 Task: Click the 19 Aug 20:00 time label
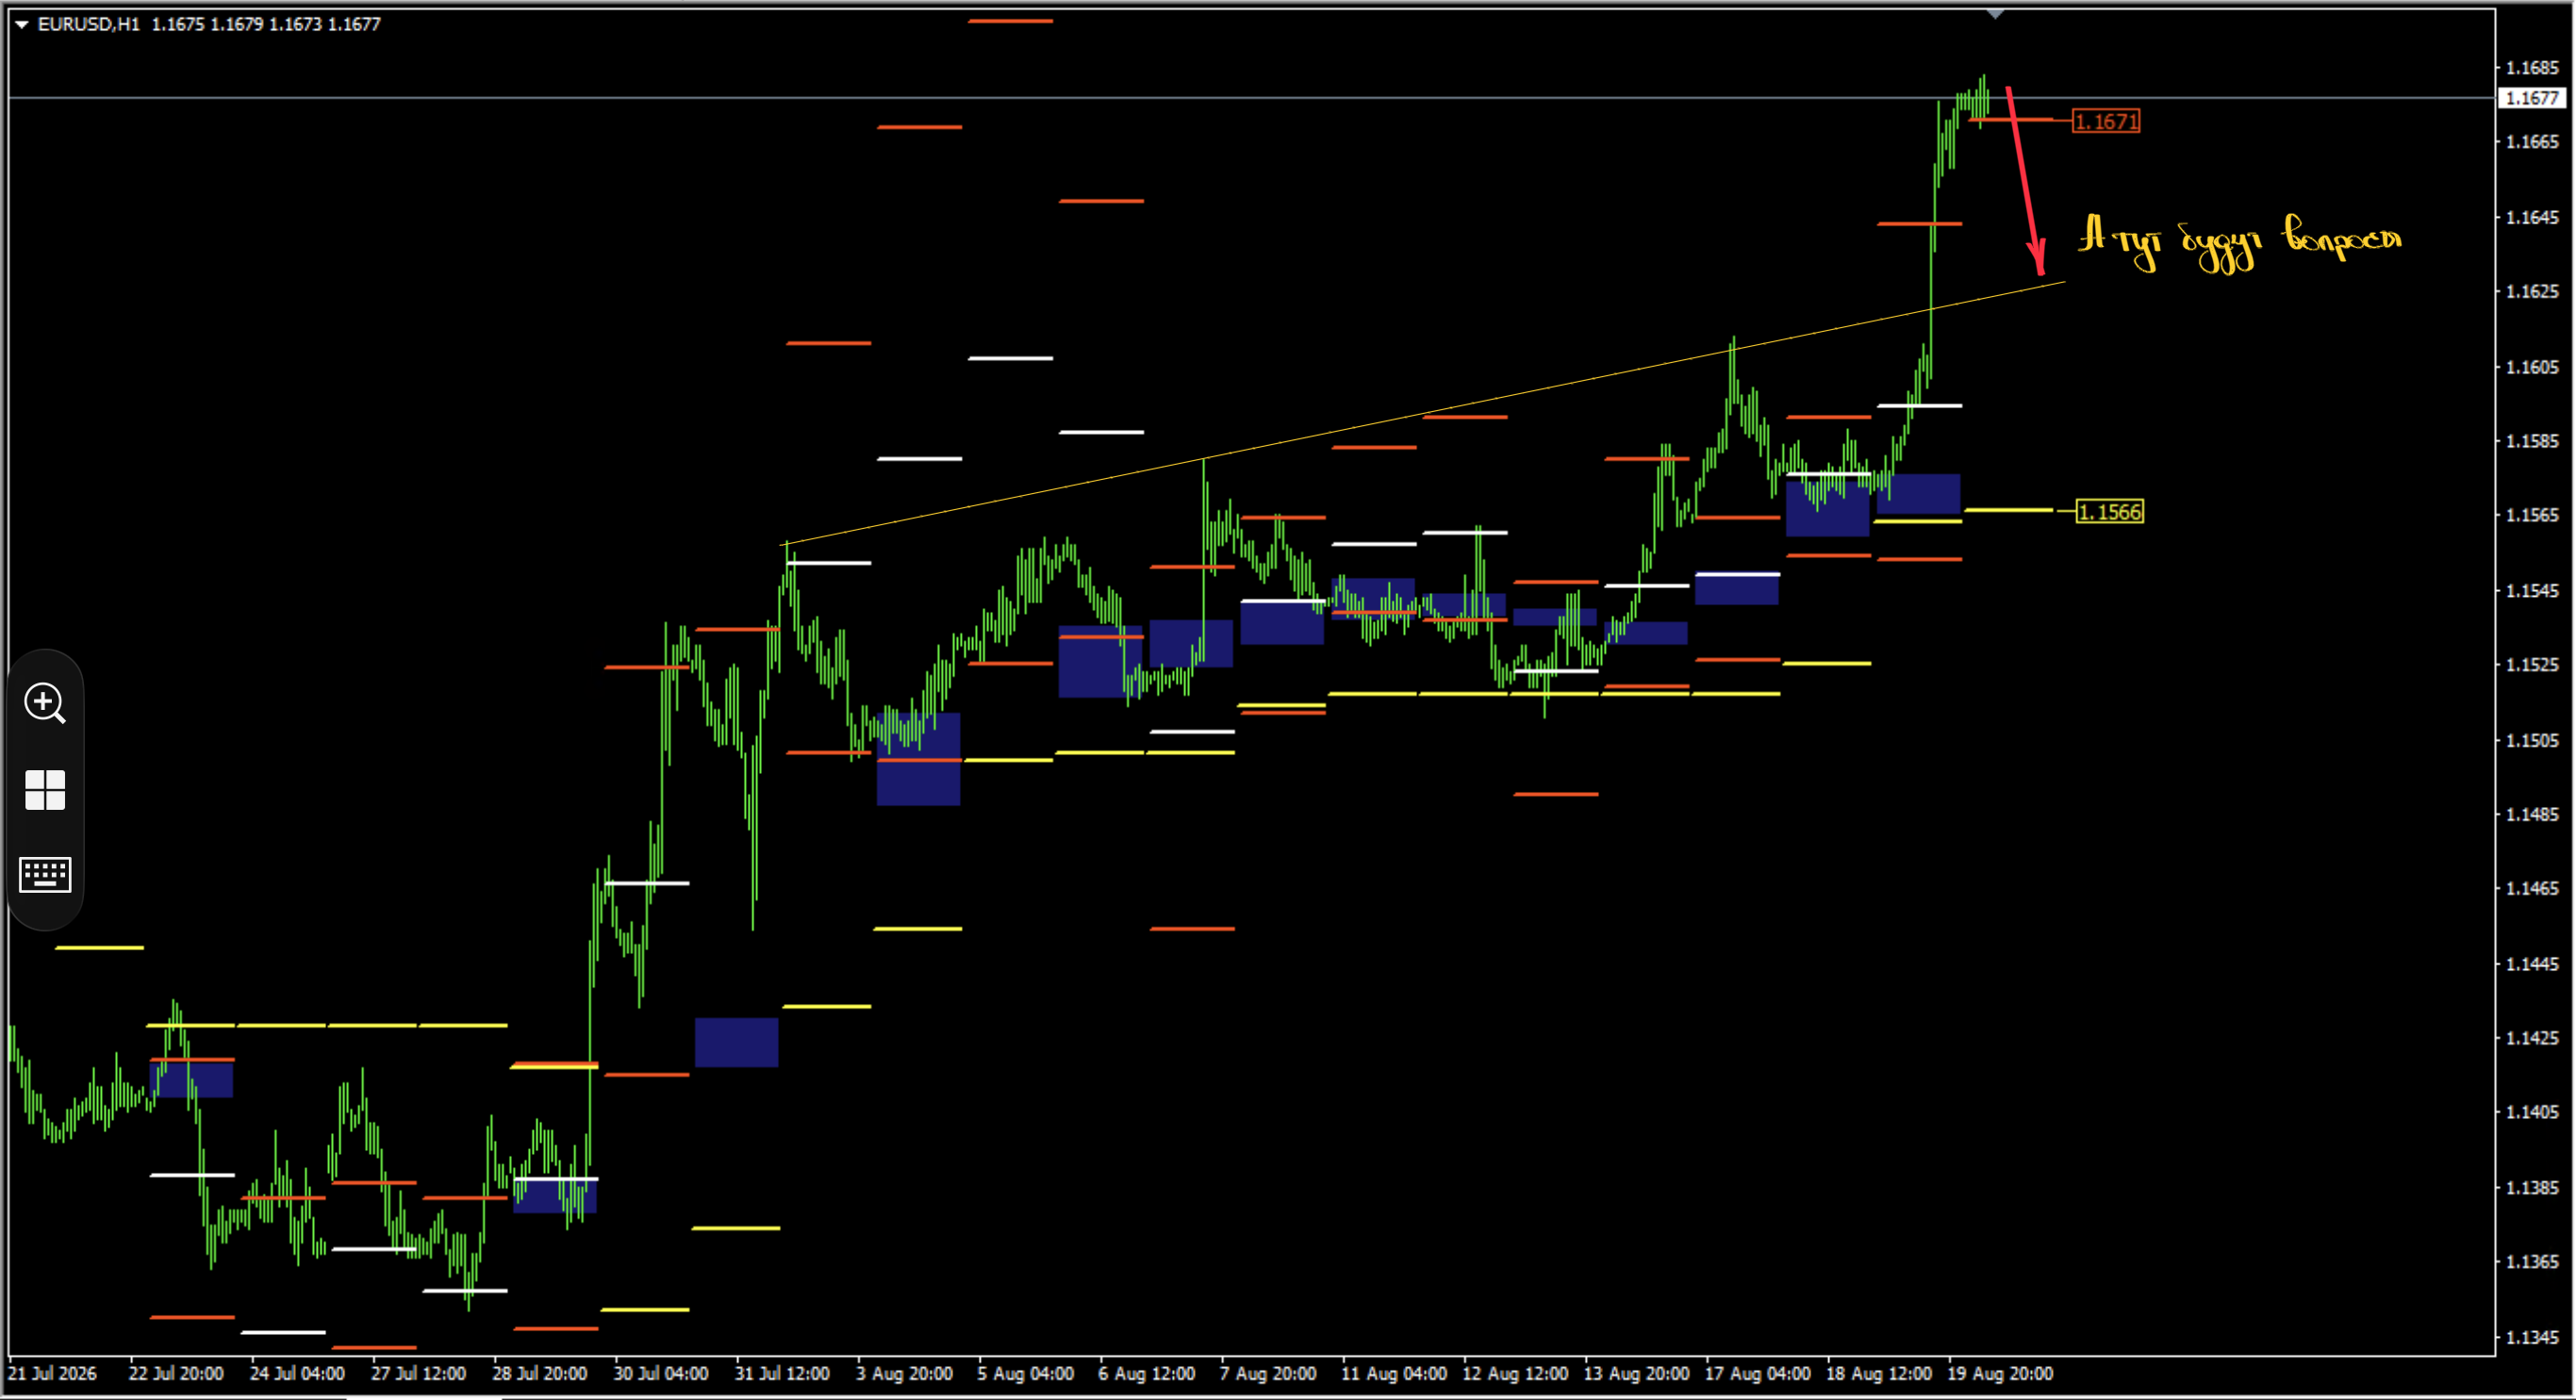coord(2000,1374)
